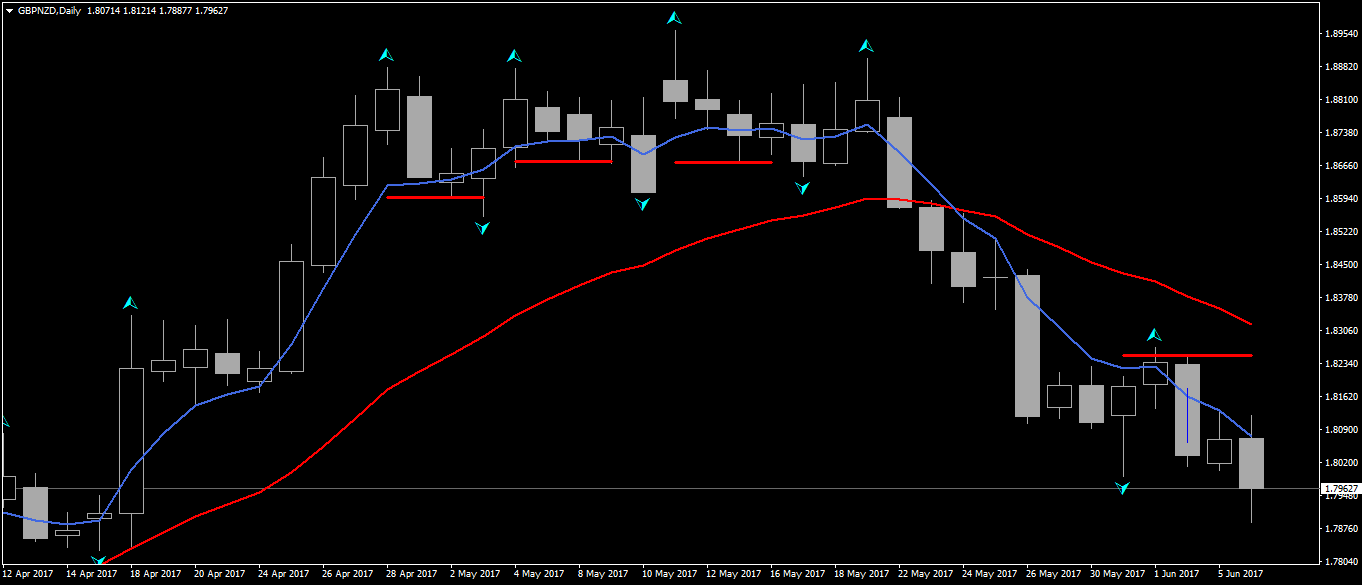Select the down fractal arrow below 30 May candle
The width and height of the screenshot is (1362, 585).
pyautogui.click(x=1122, y=487)
